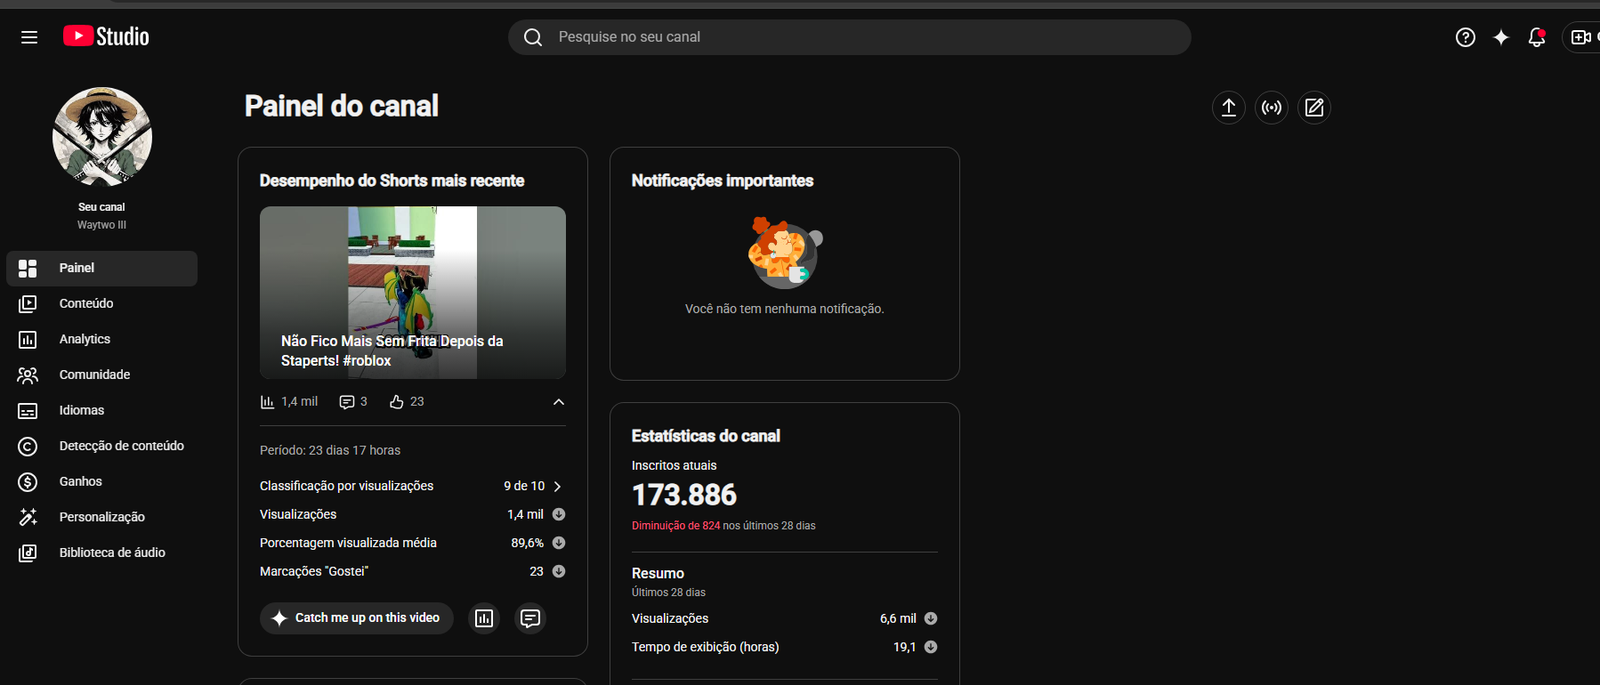The height and width of the screenshot is (685, 1600).
Task: Click the Diminuição de 824 text
Action: pos(676,526)
